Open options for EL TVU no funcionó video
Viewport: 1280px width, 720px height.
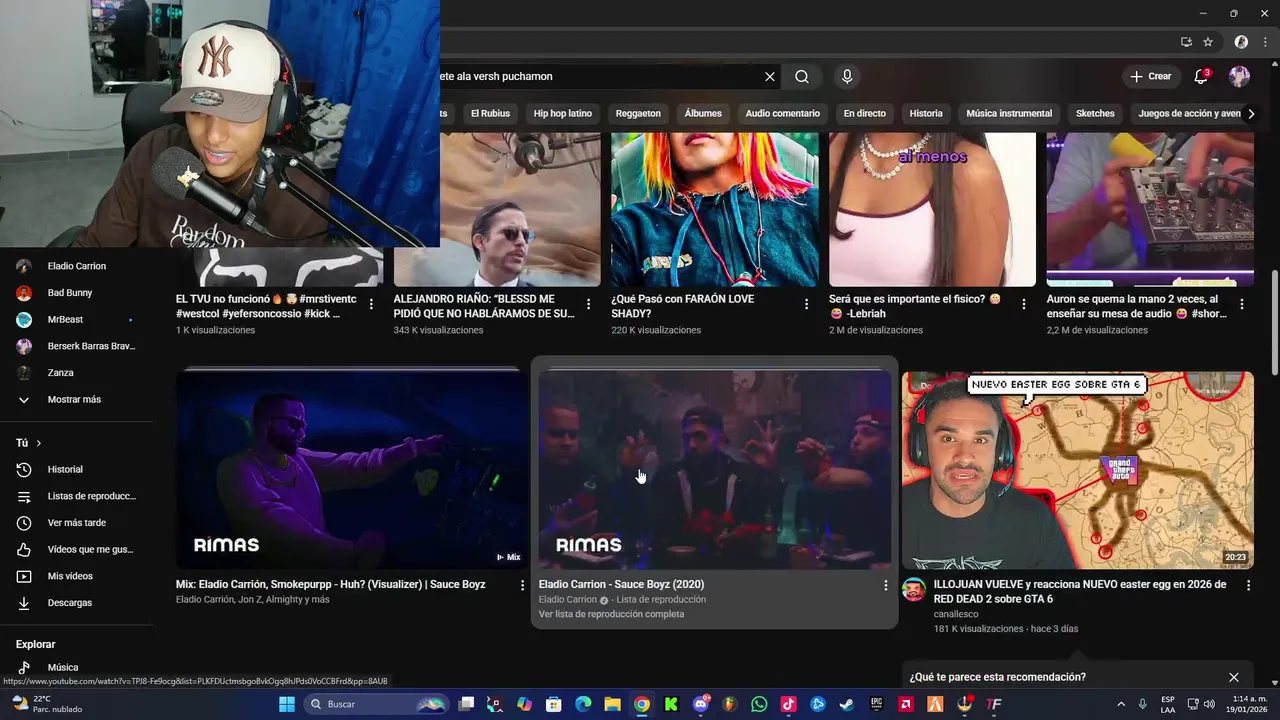pyautogui.click(x=372, y=304)
